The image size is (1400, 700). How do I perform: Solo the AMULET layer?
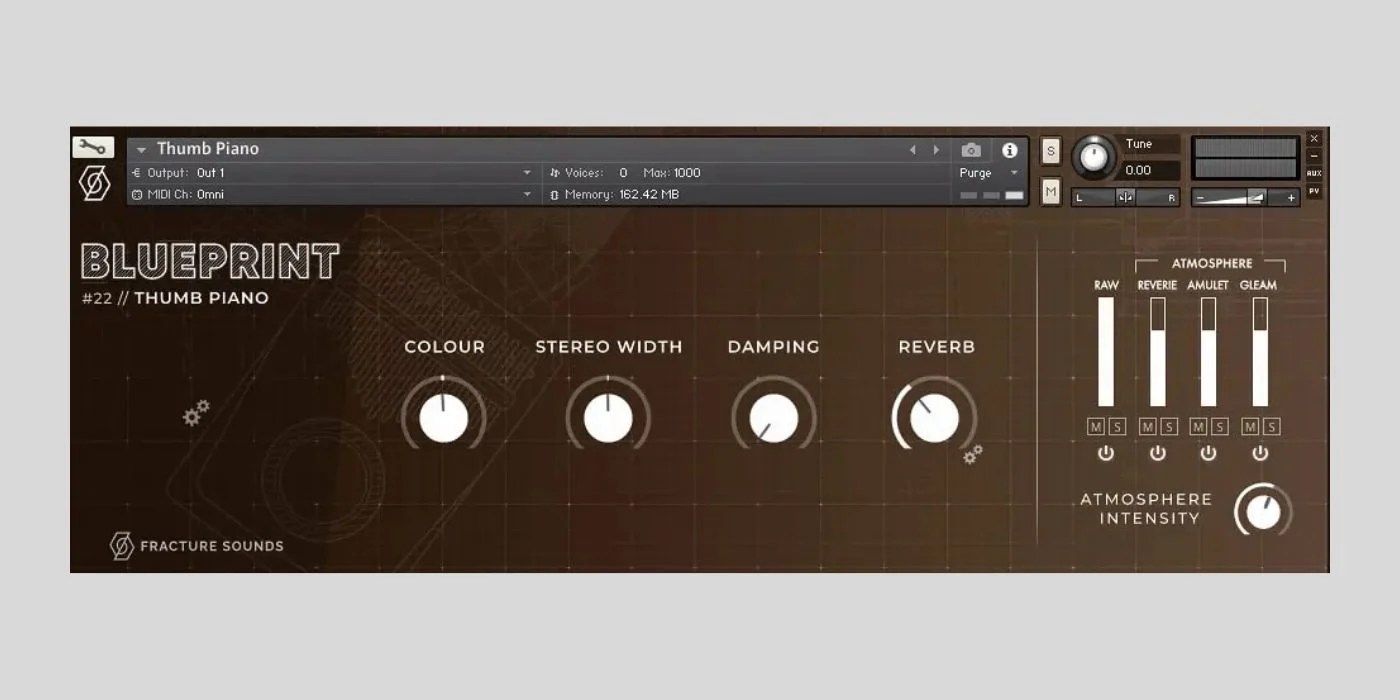point(1219,427)
